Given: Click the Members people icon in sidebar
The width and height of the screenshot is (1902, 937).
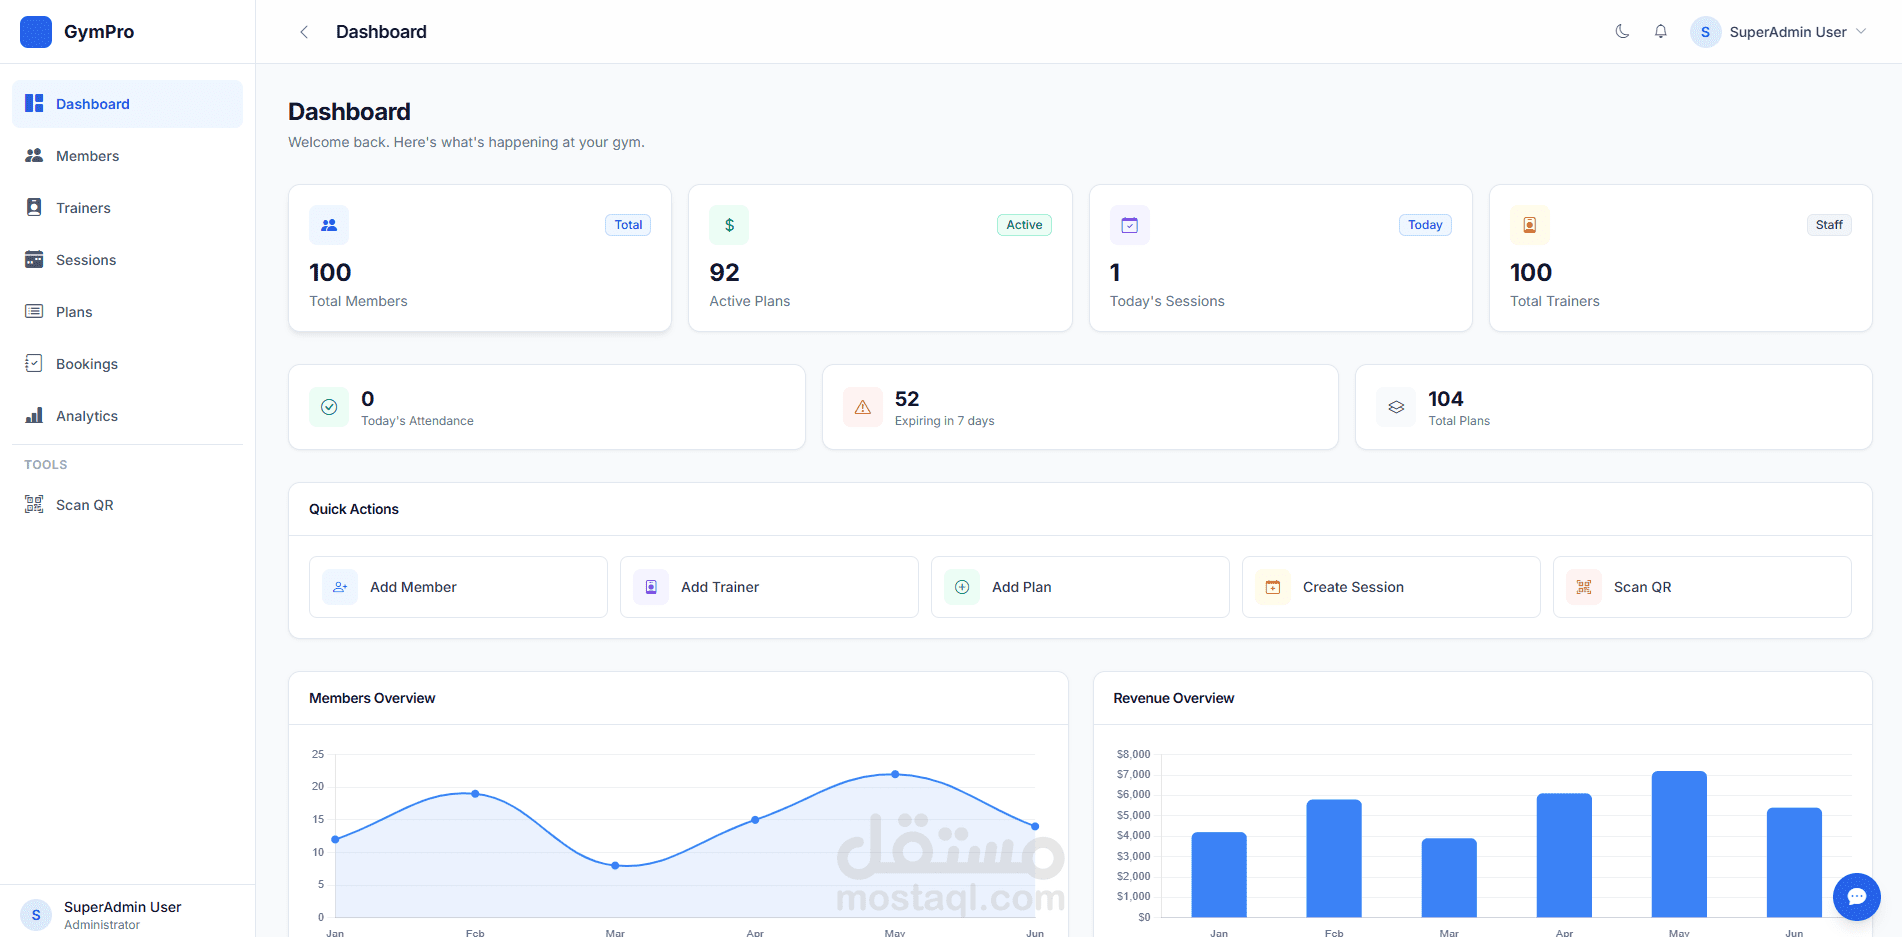Looking at the screenshot, I should (x=34, y=155).
